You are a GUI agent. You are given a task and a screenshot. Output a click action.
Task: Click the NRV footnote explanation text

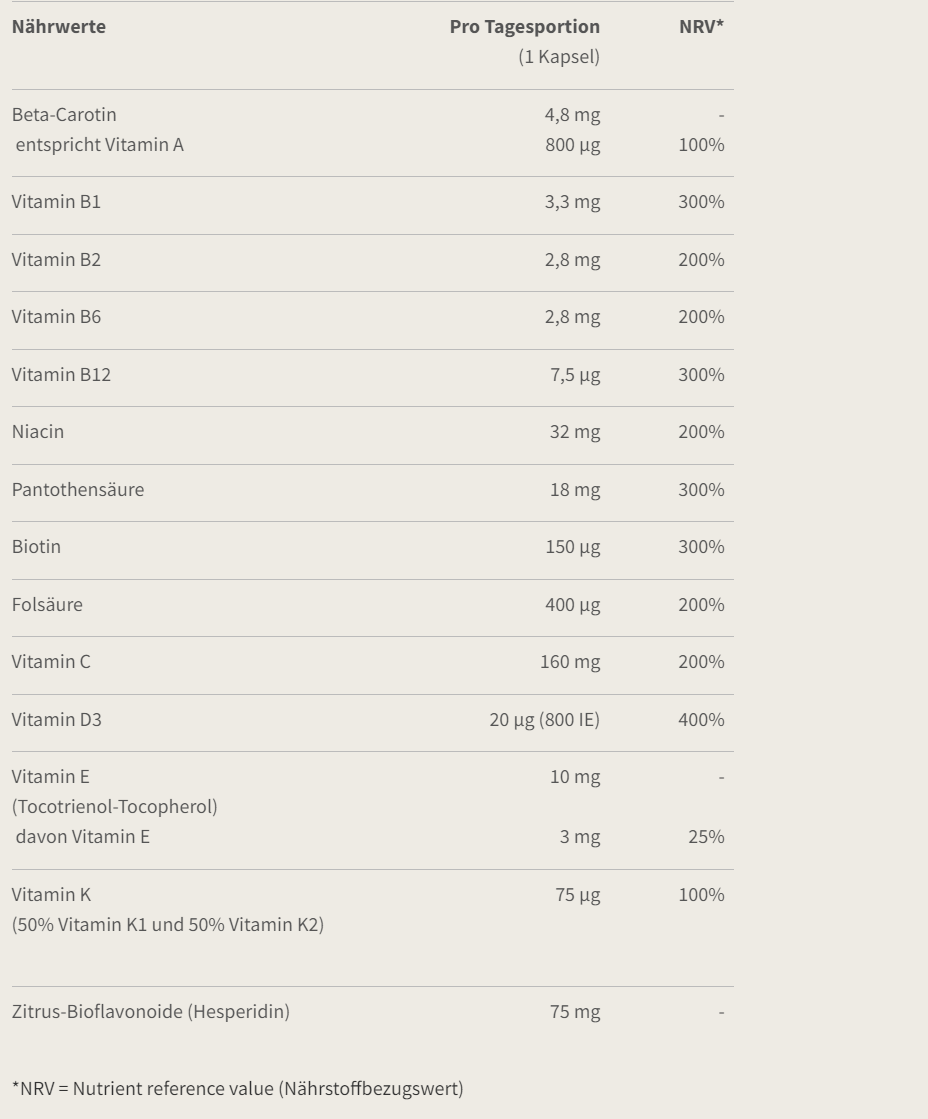coord(238,1088)
